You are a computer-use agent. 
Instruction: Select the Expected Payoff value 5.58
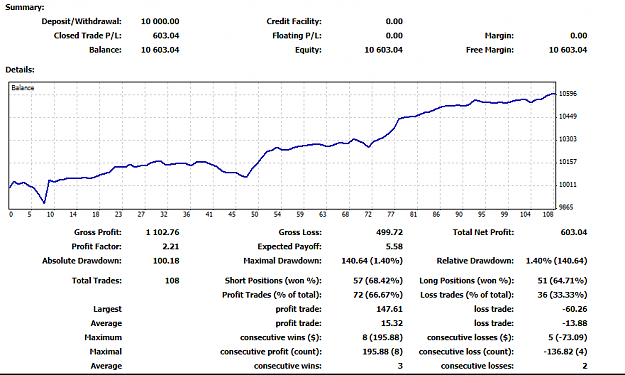pyautogui.click(x=394, y=246)
